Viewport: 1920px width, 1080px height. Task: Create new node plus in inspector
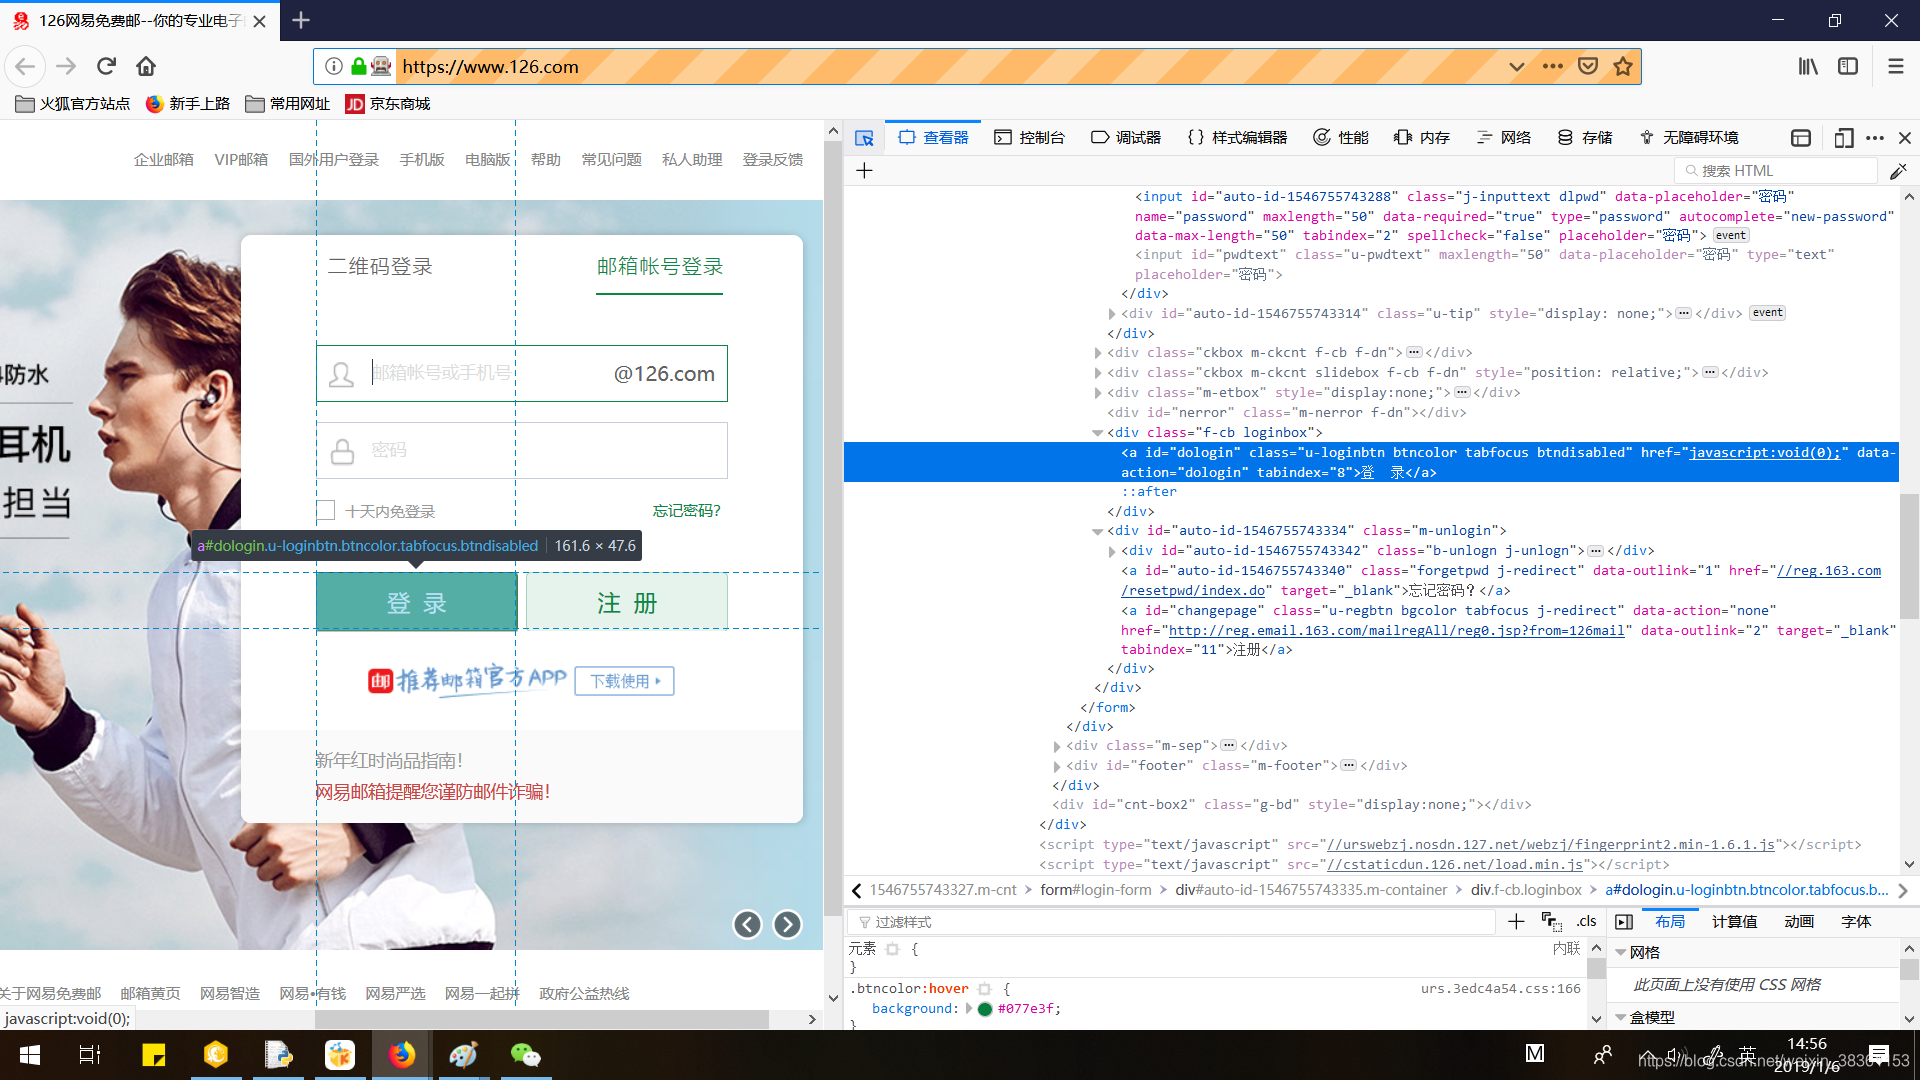[865, 171]
